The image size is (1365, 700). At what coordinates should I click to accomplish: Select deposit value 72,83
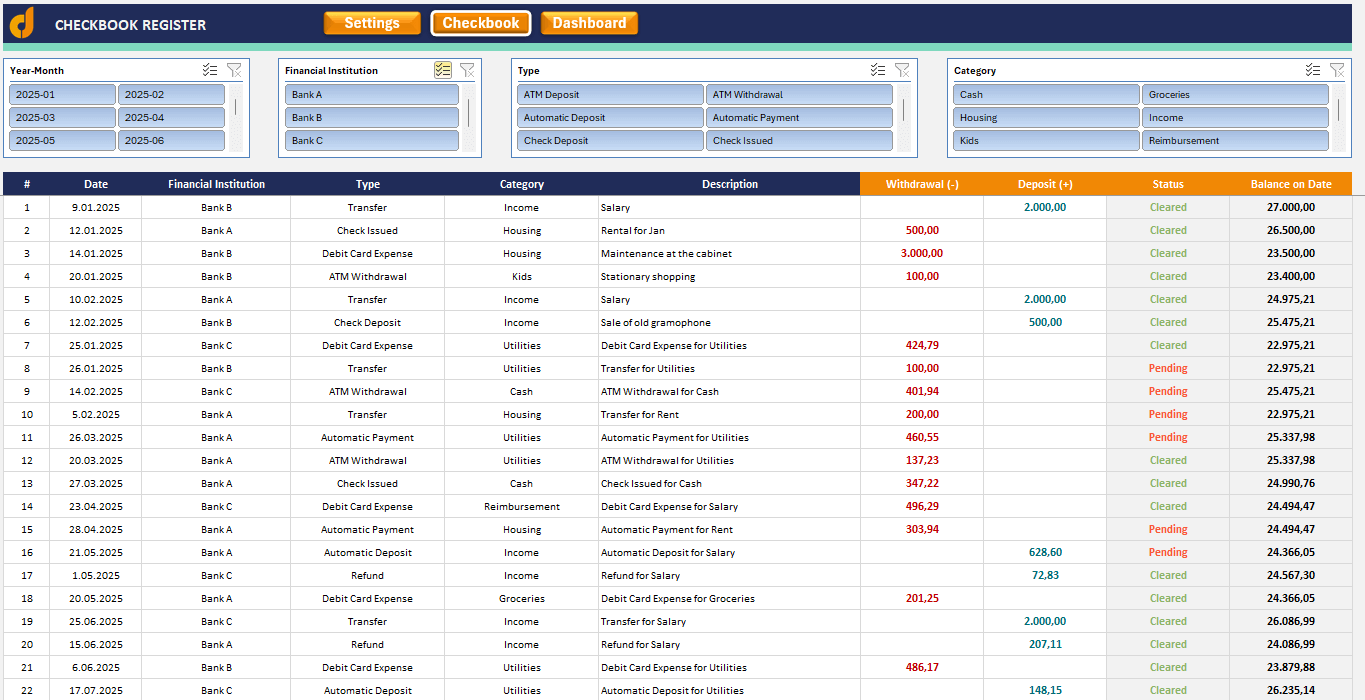pyautogui.click(x=1045, y=576)
